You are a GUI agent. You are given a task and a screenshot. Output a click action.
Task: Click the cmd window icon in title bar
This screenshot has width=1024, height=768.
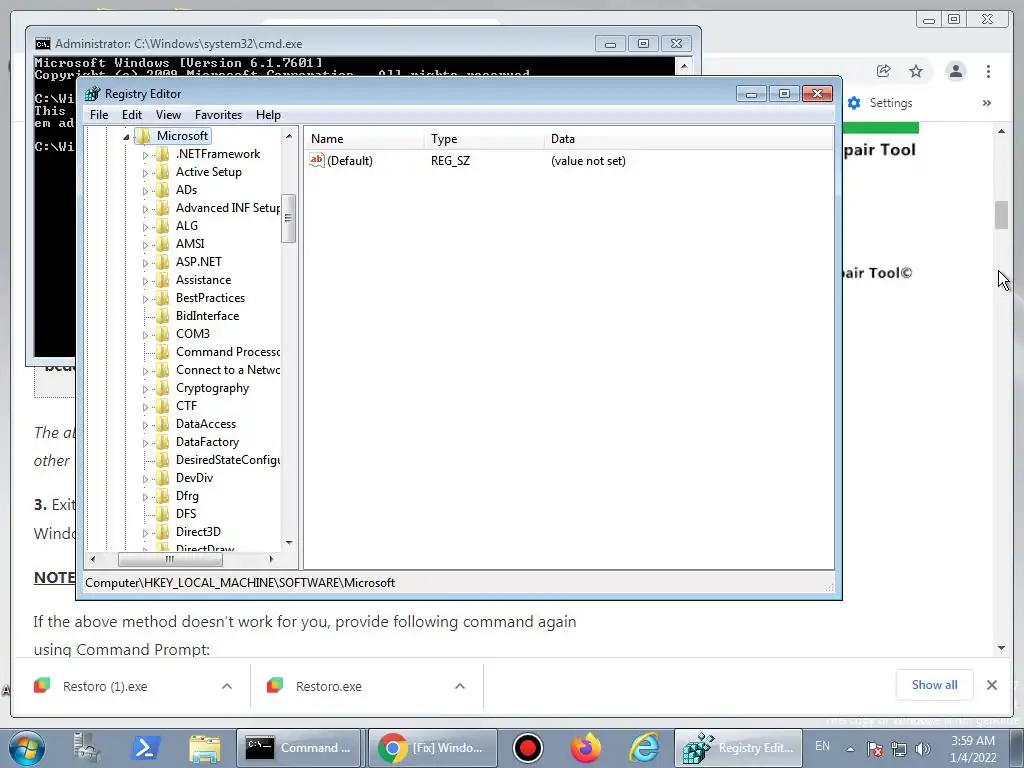[42, 44]
